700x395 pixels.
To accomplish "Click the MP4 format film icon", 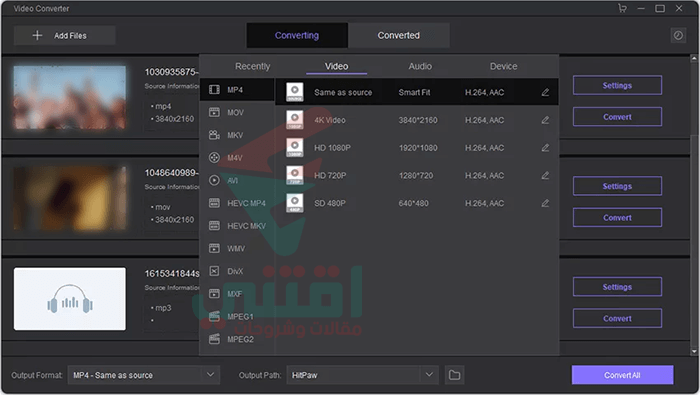I will 214,90.
